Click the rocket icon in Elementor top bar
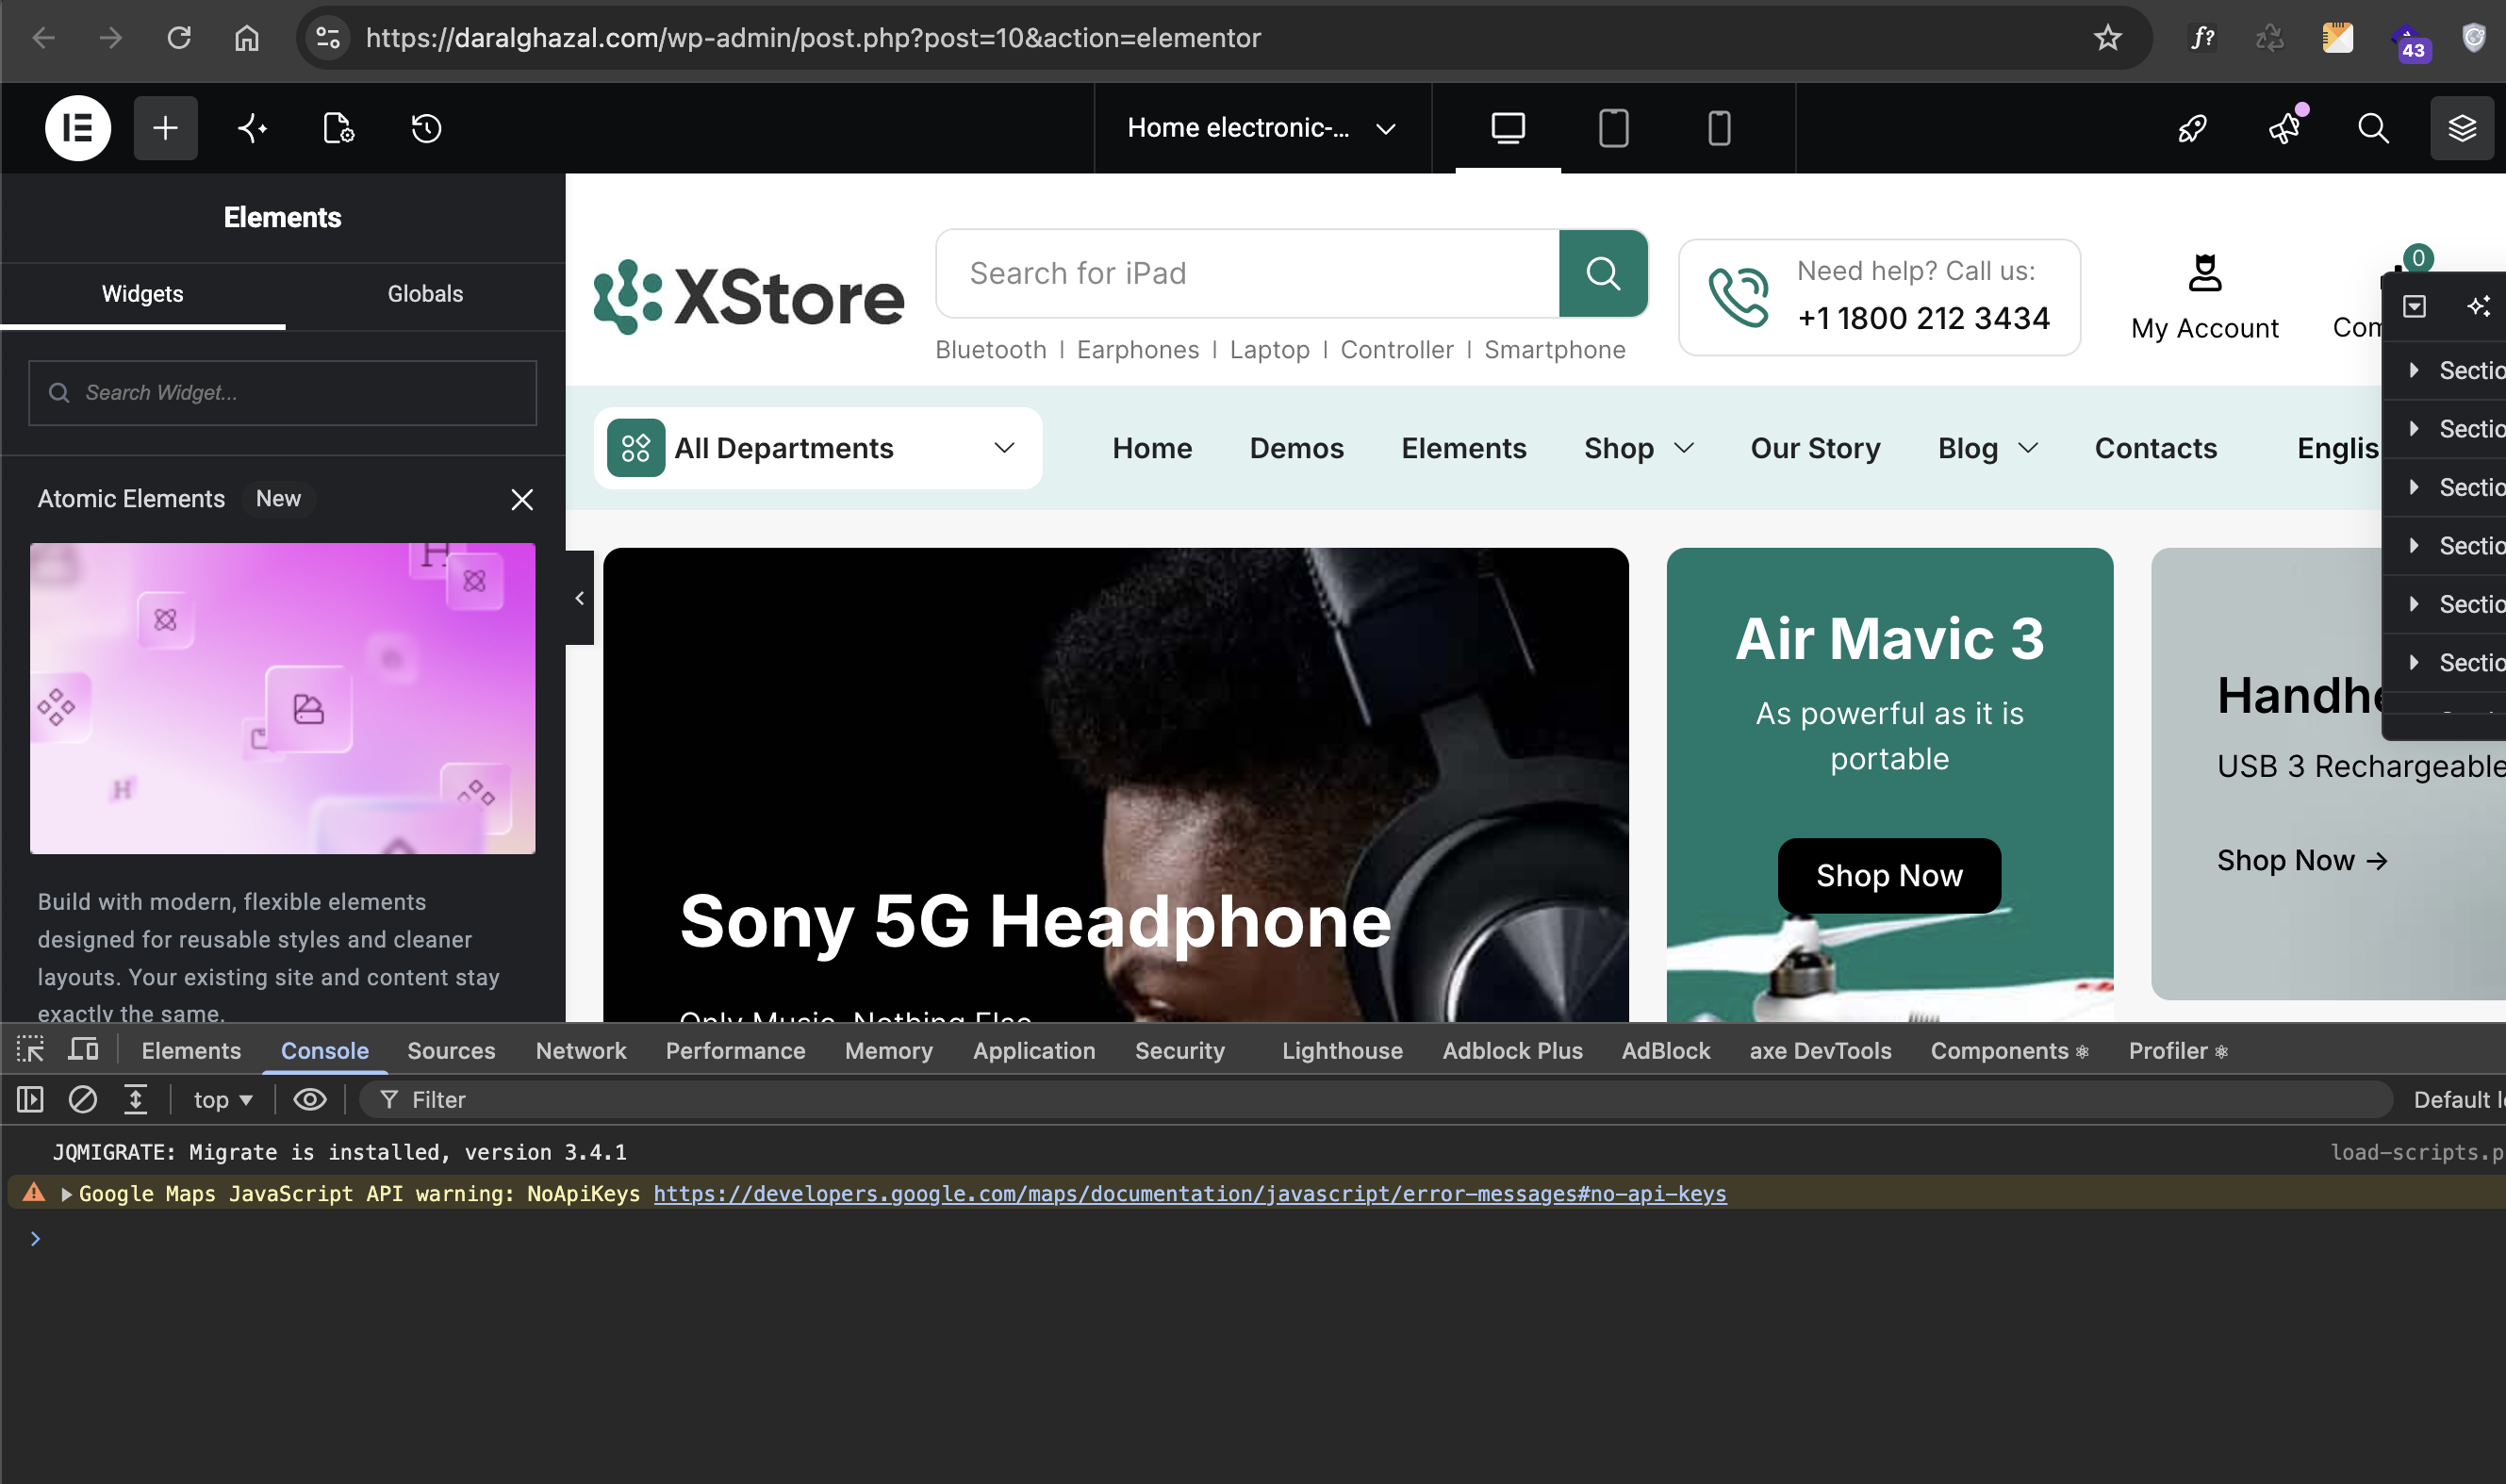This screenshot has width=2506, height=1484. 2193,128
